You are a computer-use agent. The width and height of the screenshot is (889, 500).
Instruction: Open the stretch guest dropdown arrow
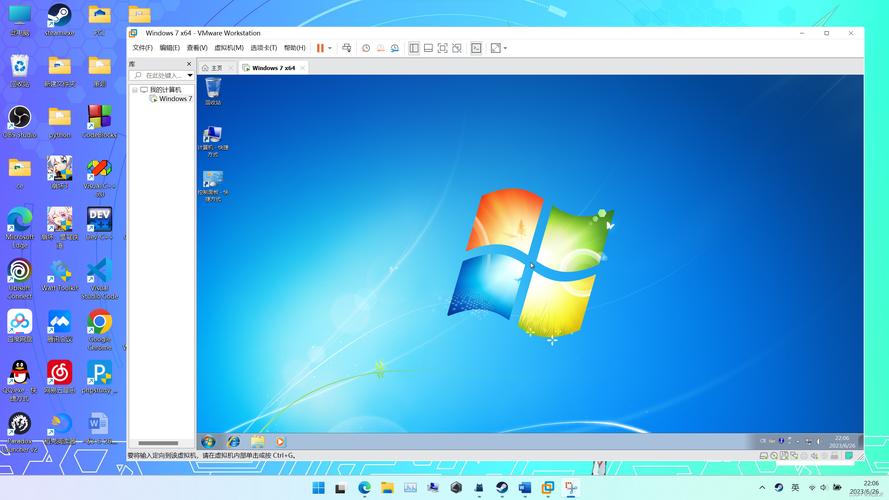pyautogui.click(x=505, y=48)
